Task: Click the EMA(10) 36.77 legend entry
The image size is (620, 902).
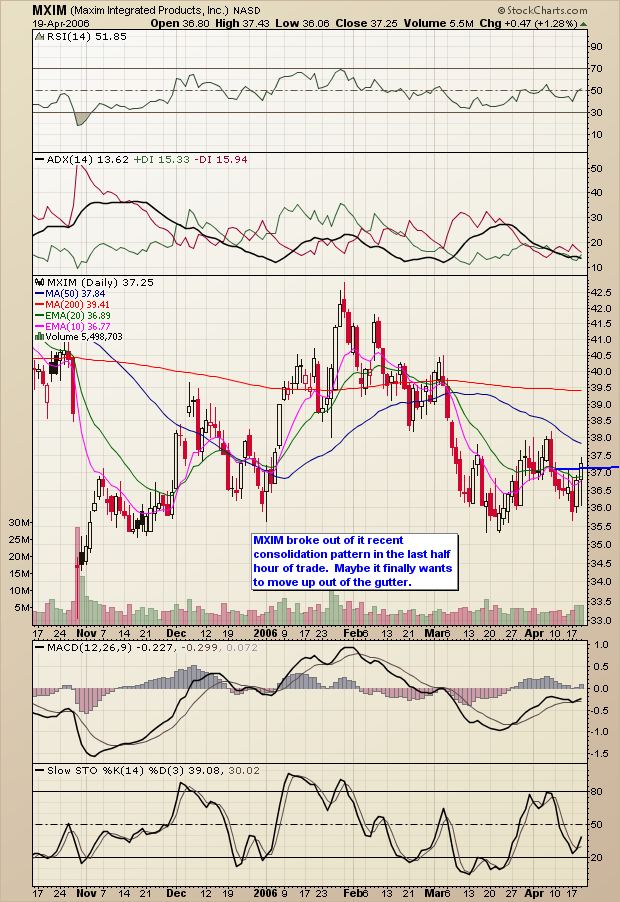Action: point(72,326)
